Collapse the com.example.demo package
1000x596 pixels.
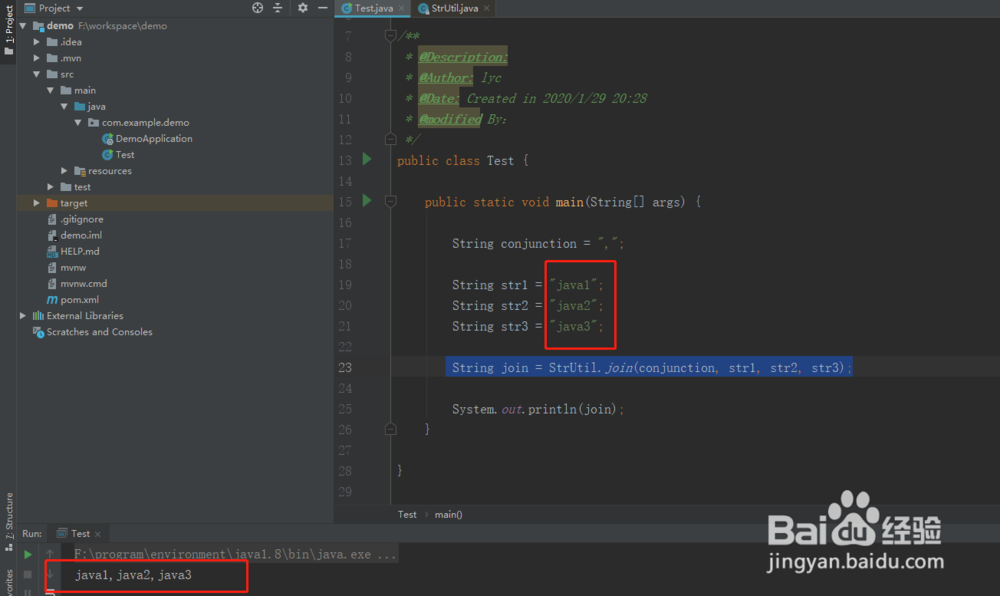tap(78, 122)
